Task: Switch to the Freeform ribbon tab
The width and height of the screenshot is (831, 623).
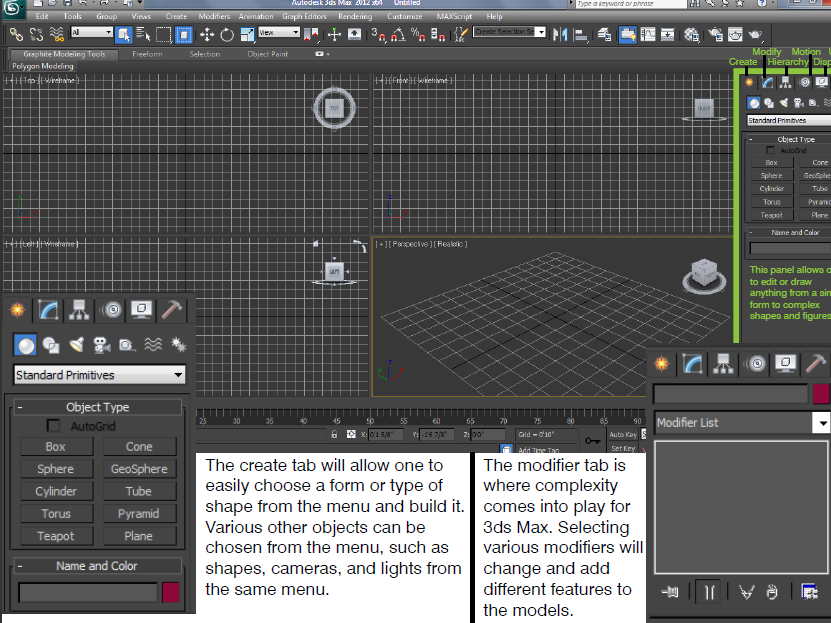Action: 147,54
